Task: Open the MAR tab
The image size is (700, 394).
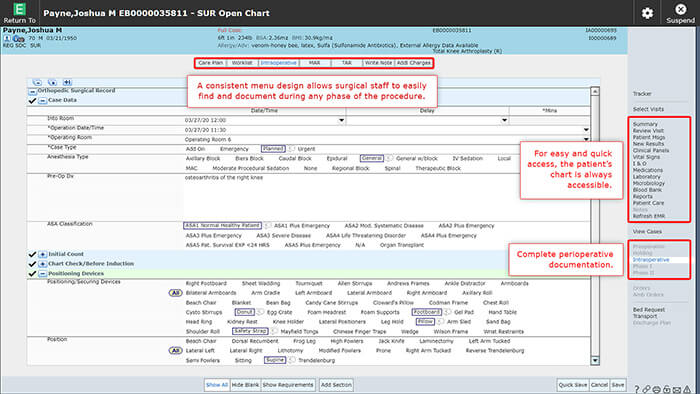Action: point(315,63)
